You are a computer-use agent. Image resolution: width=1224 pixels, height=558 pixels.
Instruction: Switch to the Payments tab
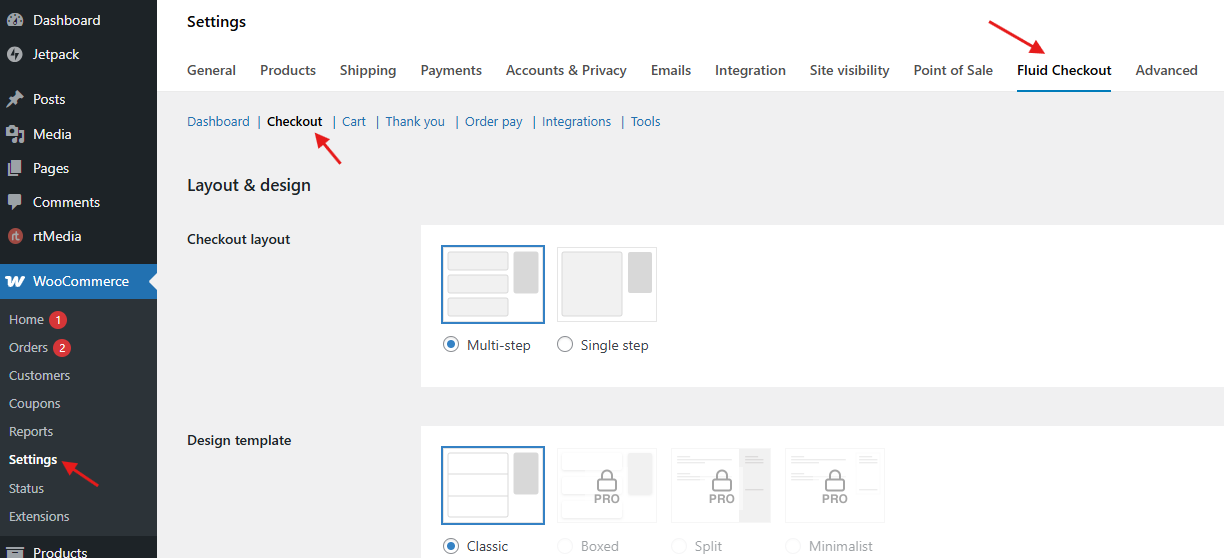coord(451,70)
